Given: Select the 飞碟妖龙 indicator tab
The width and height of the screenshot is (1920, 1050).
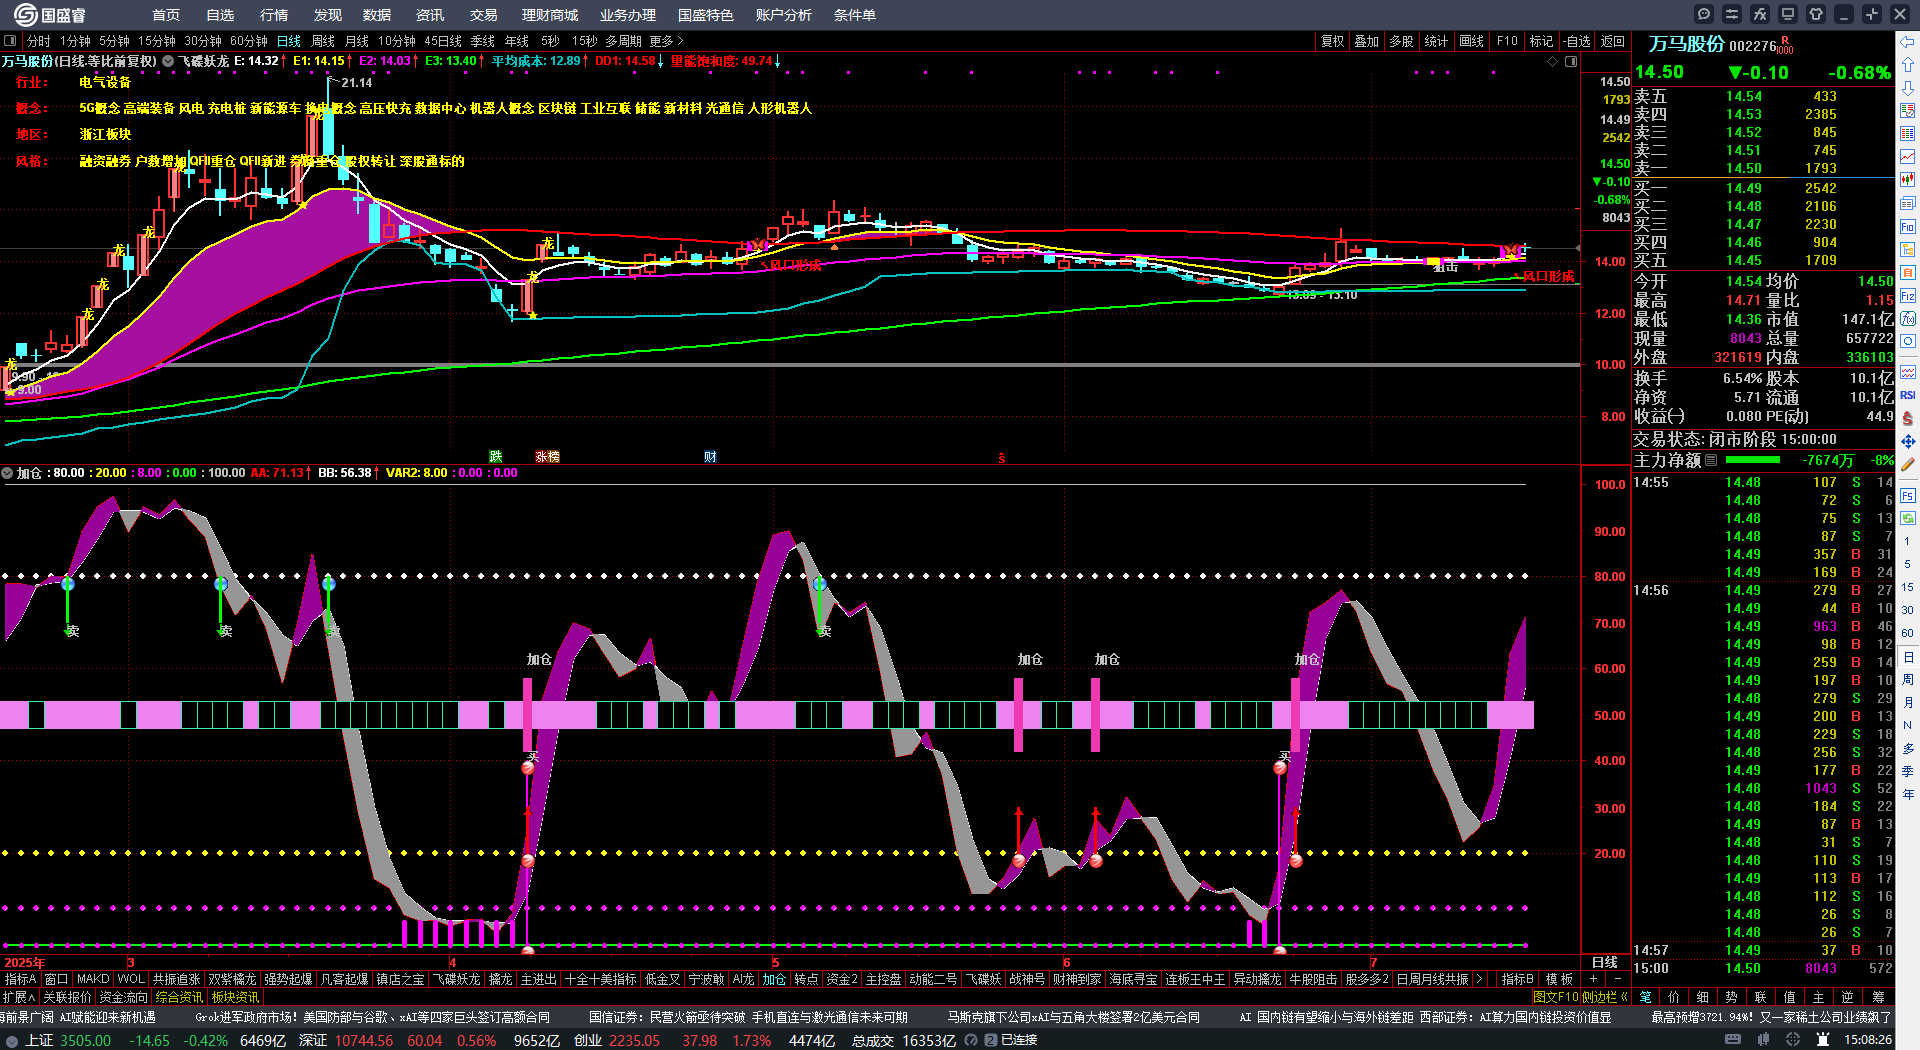Looking at the screenshot, I should coord(456,979).
